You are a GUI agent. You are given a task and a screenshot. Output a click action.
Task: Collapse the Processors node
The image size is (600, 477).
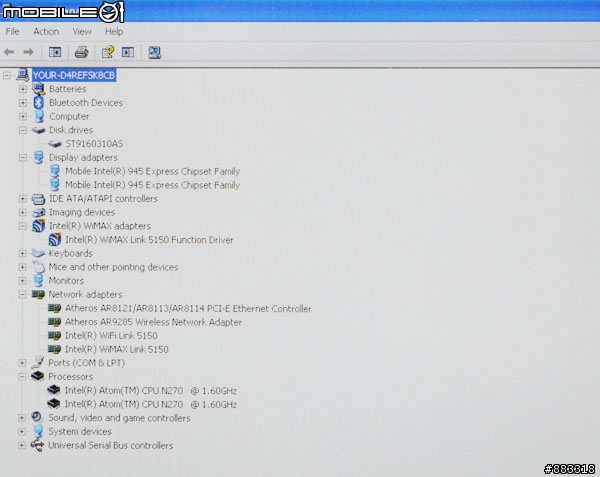[x=22, y=377]
